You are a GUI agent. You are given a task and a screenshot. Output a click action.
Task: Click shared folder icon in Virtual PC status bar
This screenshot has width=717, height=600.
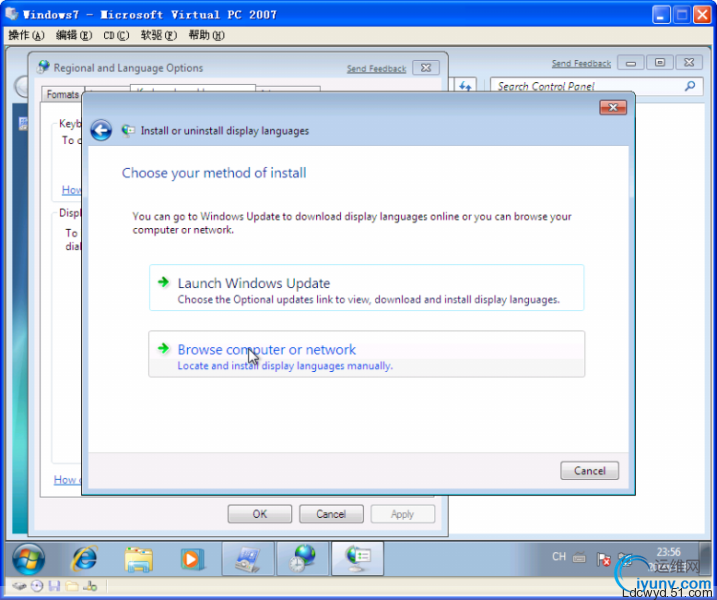[72, 586]
